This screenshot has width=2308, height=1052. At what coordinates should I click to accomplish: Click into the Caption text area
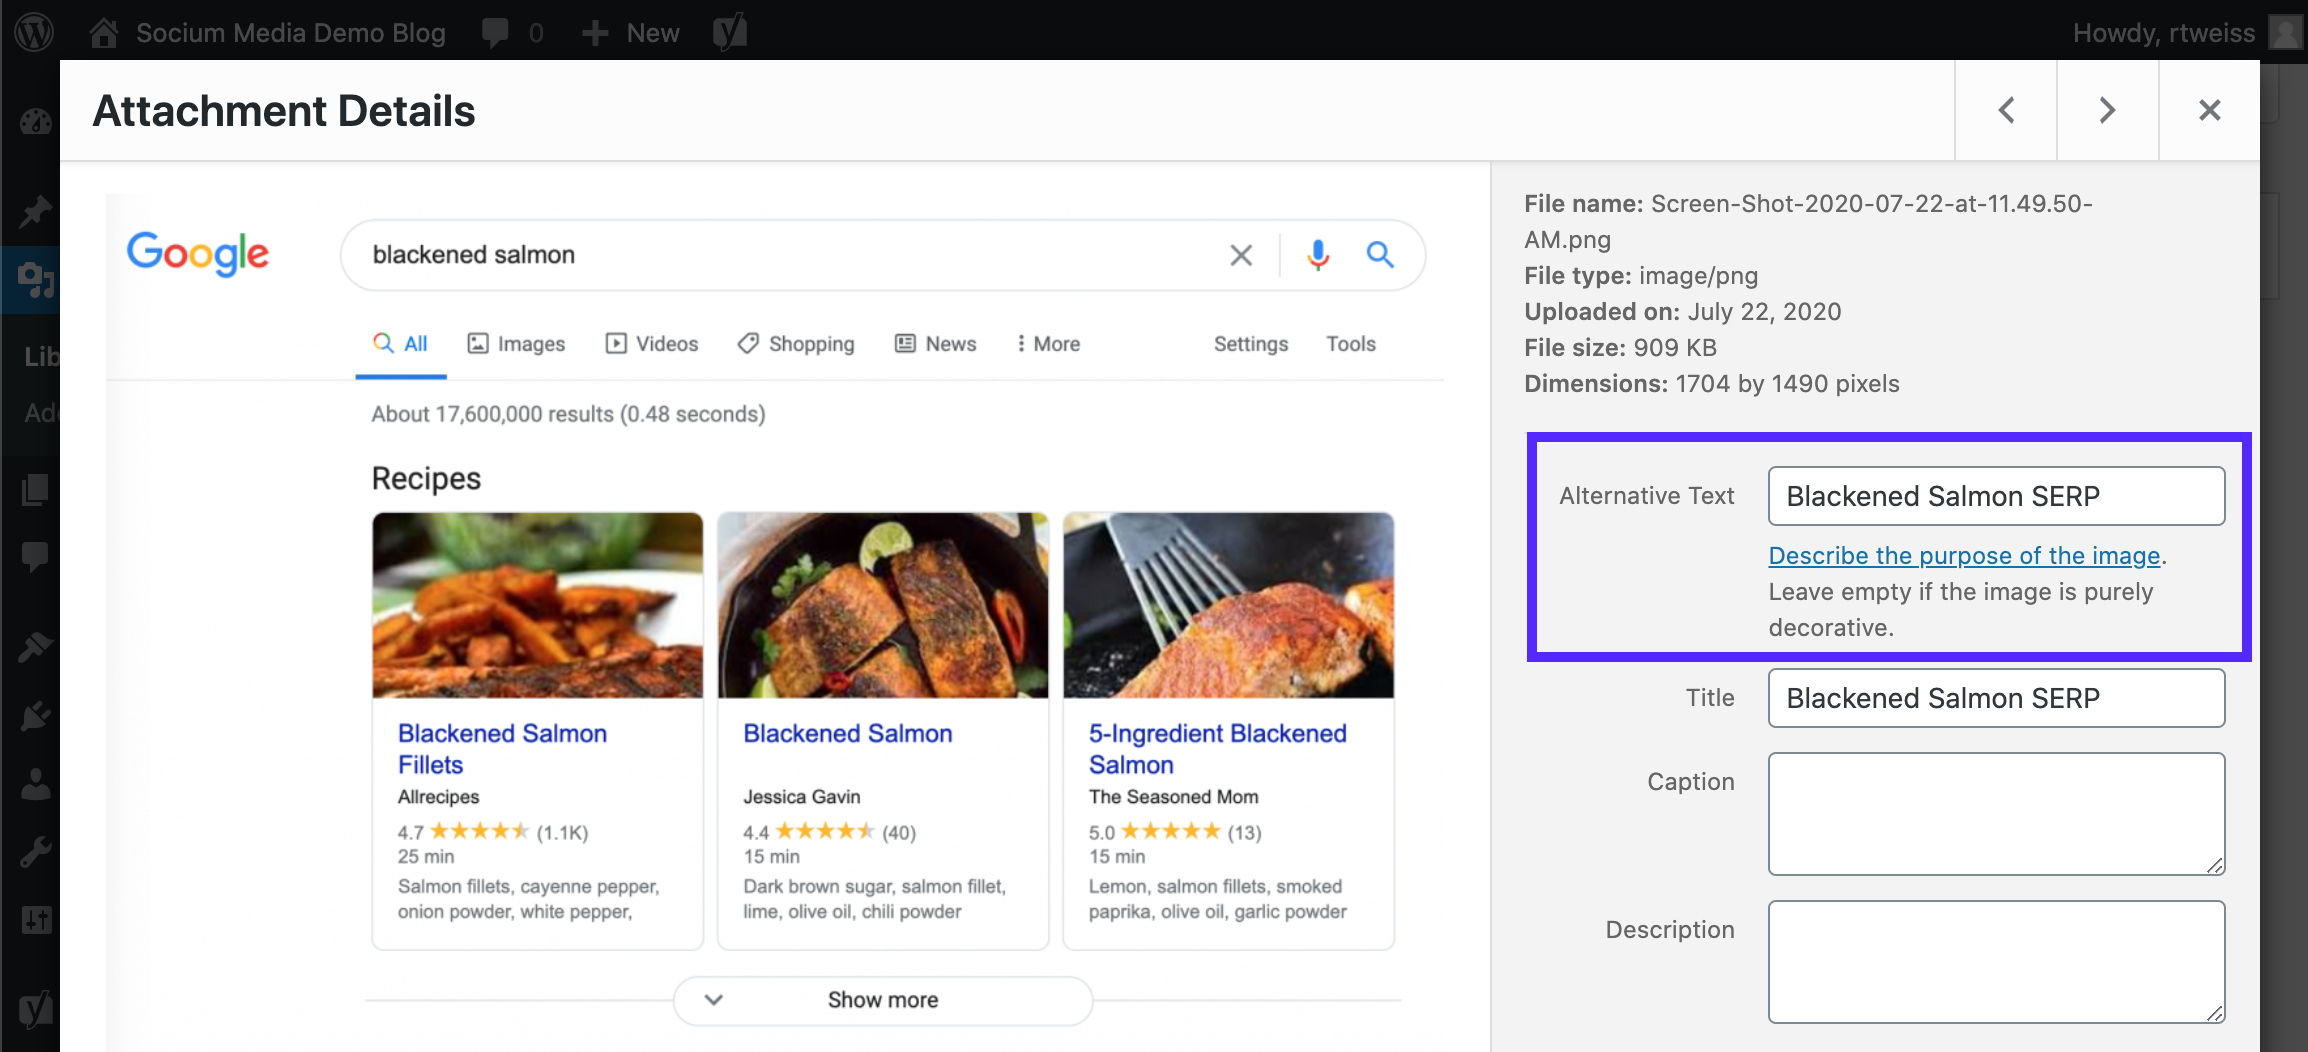(x=1996, y=814)
